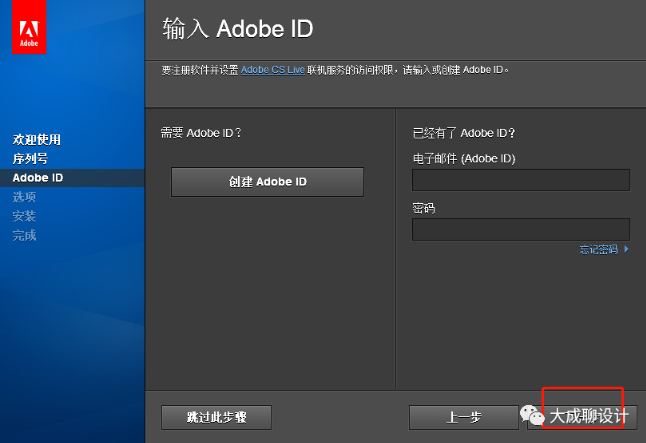The width and height of the screenshot is (646, 443).
Task: Select the highlighted Adobe ID step
Action: pos(38,178)
